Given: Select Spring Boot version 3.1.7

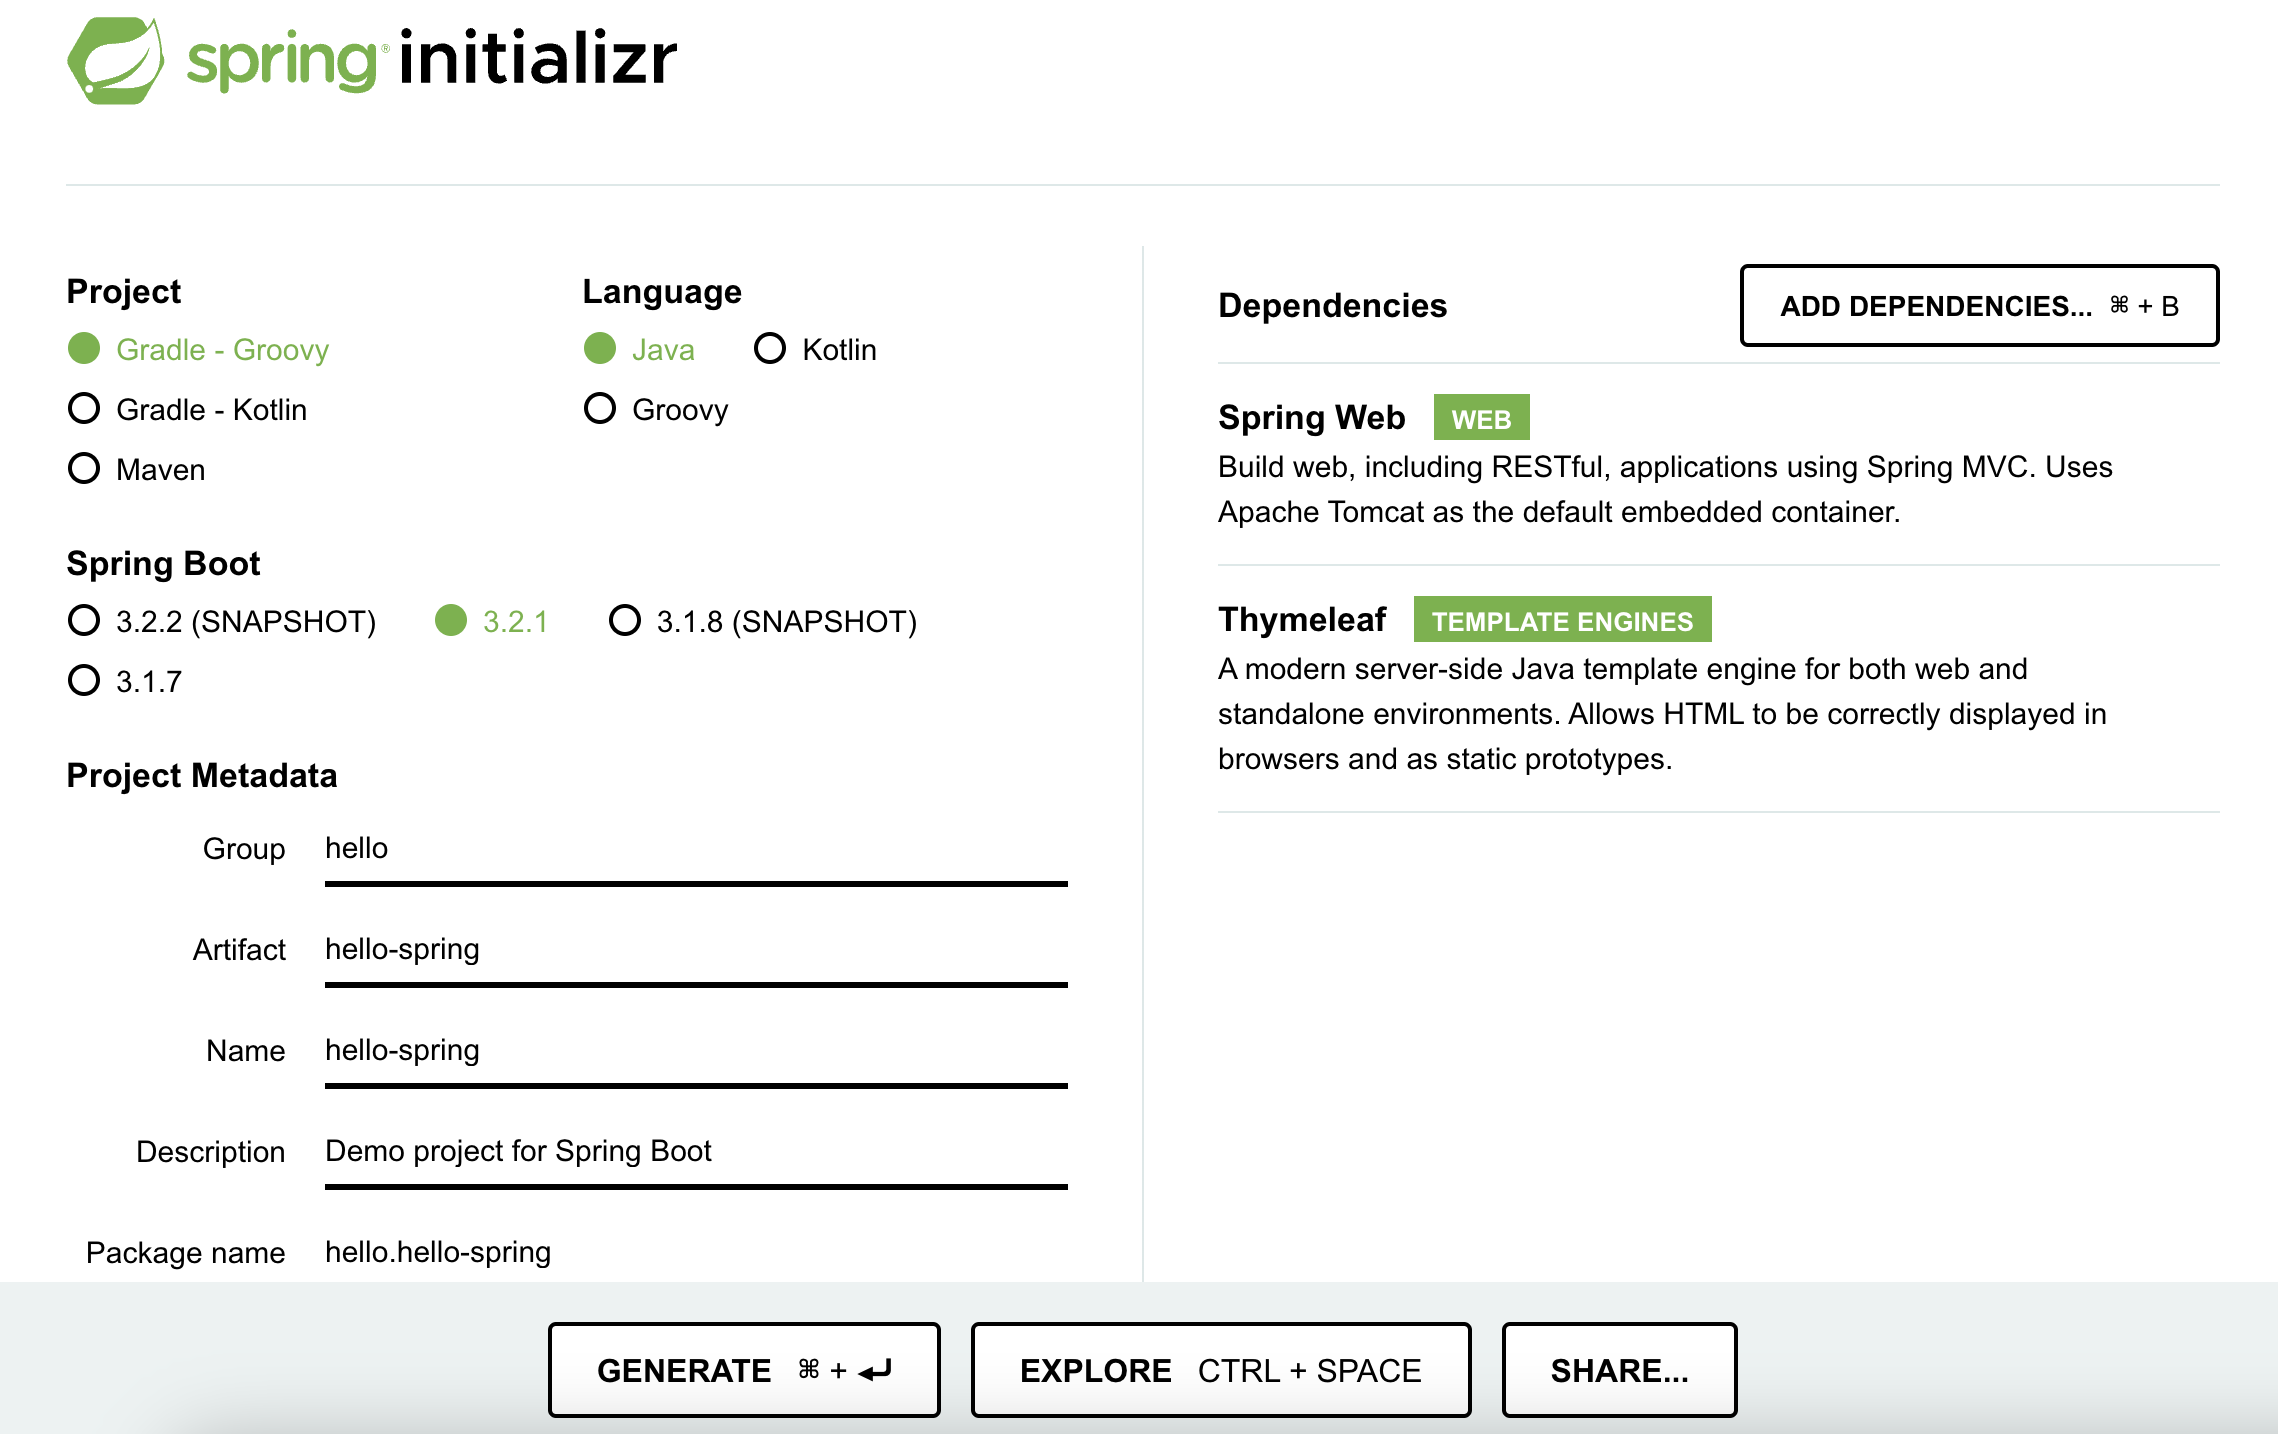Looking at the screenshot, I should (125, 681).
